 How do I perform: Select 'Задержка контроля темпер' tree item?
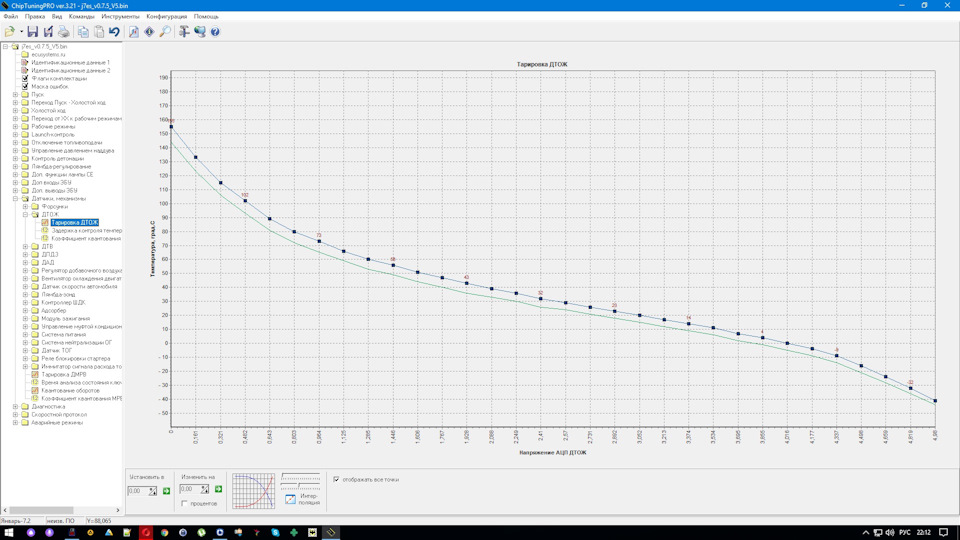point(86,231)
